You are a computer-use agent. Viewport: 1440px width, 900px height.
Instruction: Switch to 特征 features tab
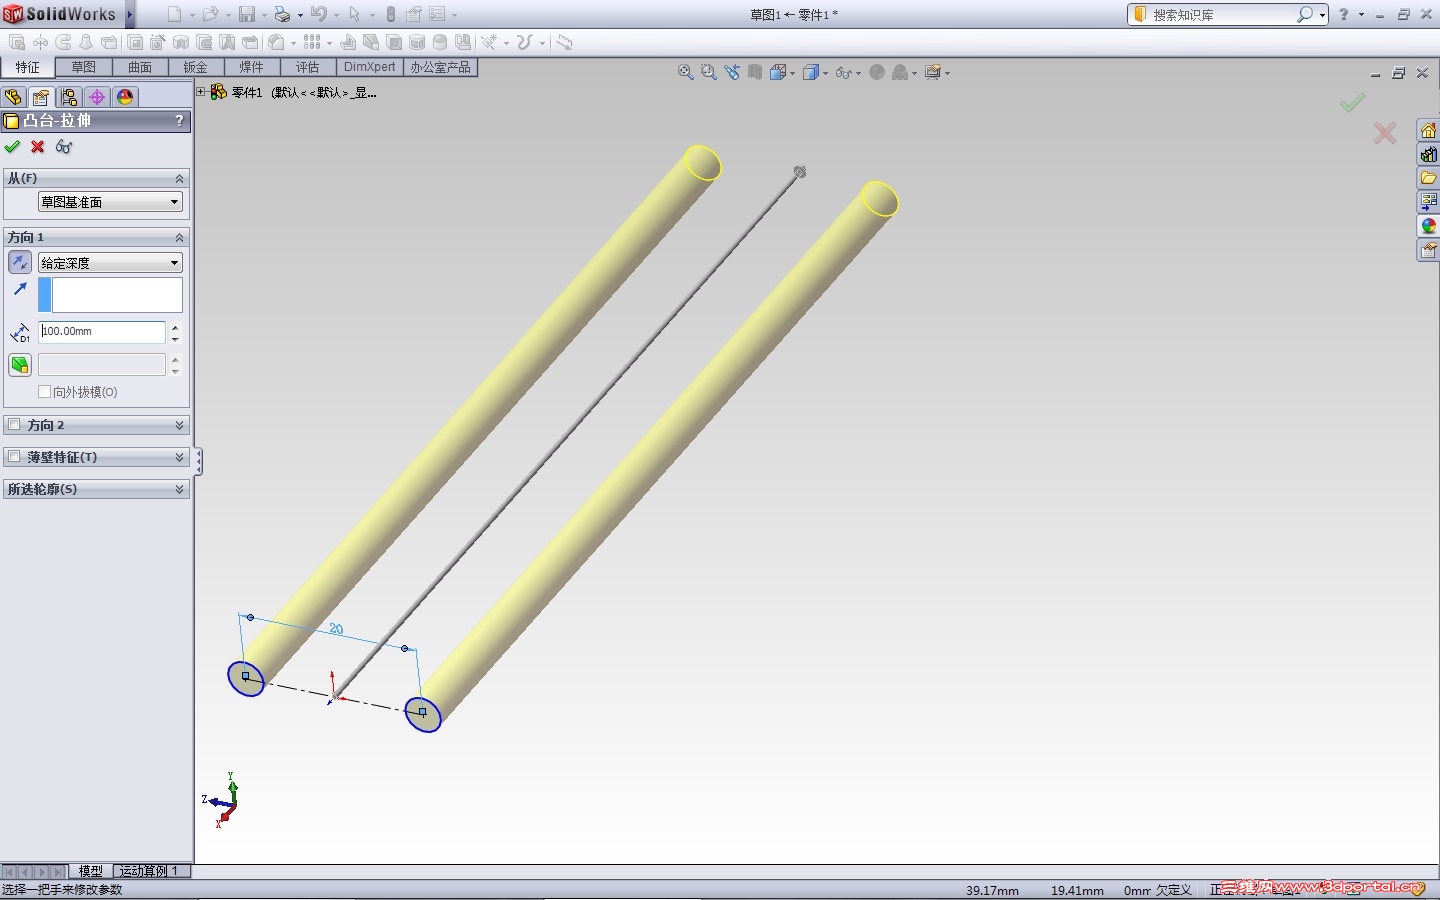28,67
